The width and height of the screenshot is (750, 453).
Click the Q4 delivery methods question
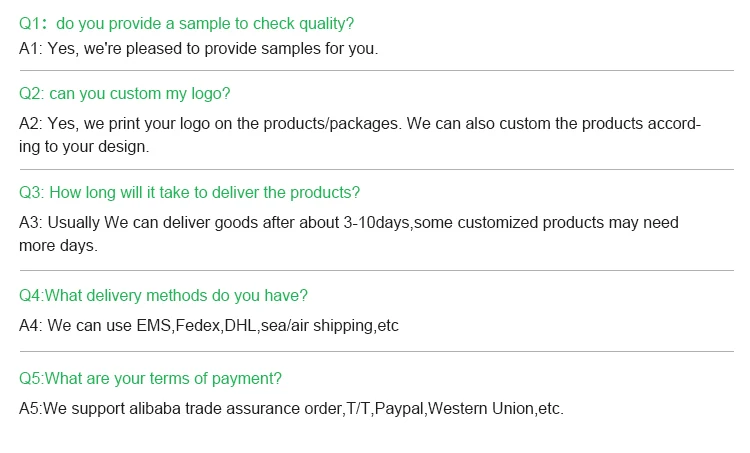click(163, 295)
